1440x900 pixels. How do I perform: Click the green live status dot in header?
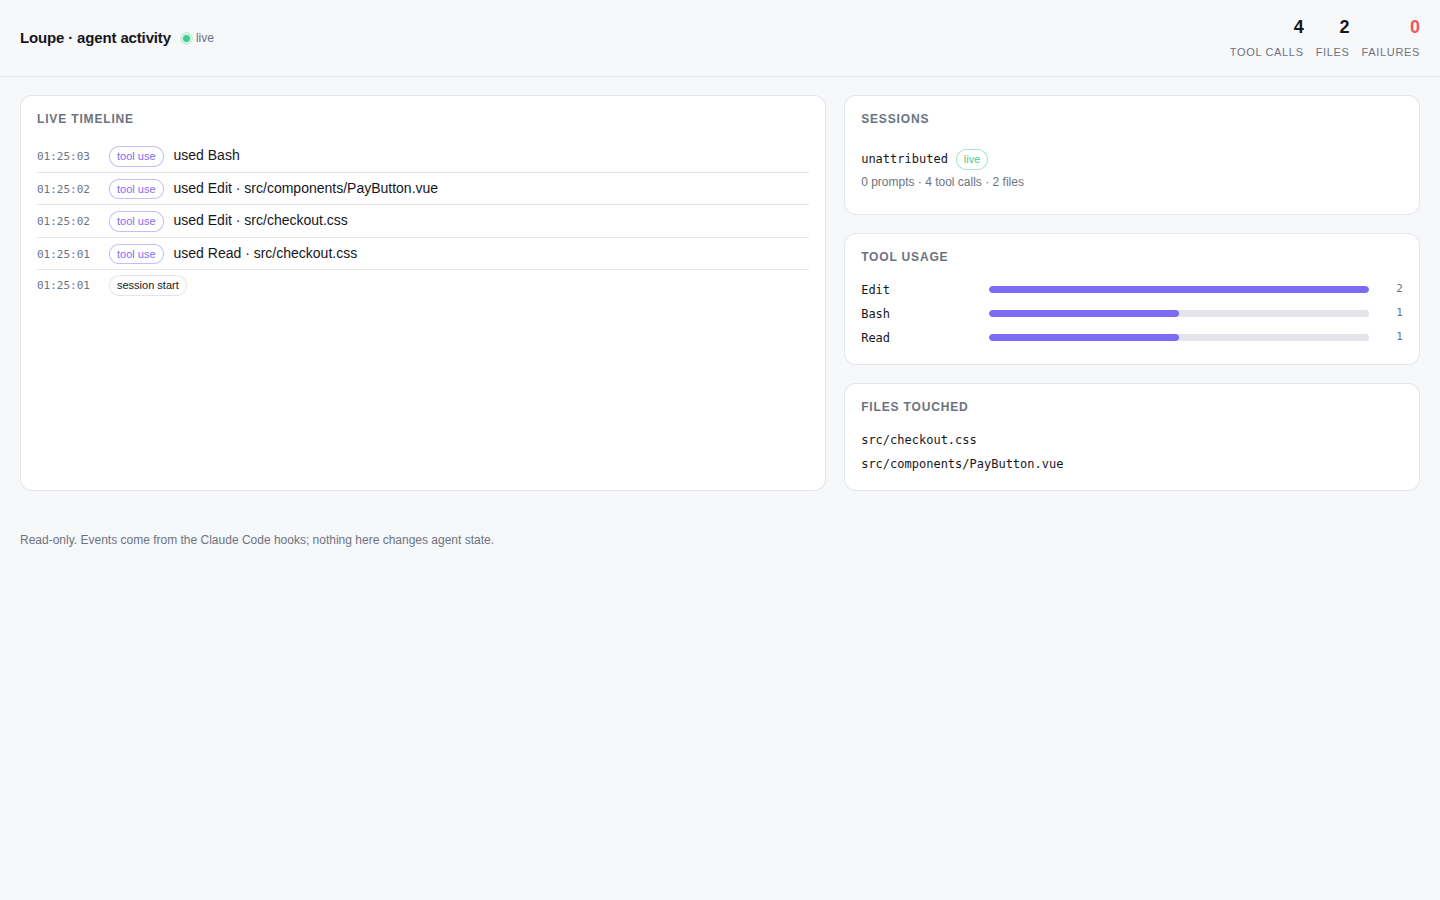coord(186,38)
